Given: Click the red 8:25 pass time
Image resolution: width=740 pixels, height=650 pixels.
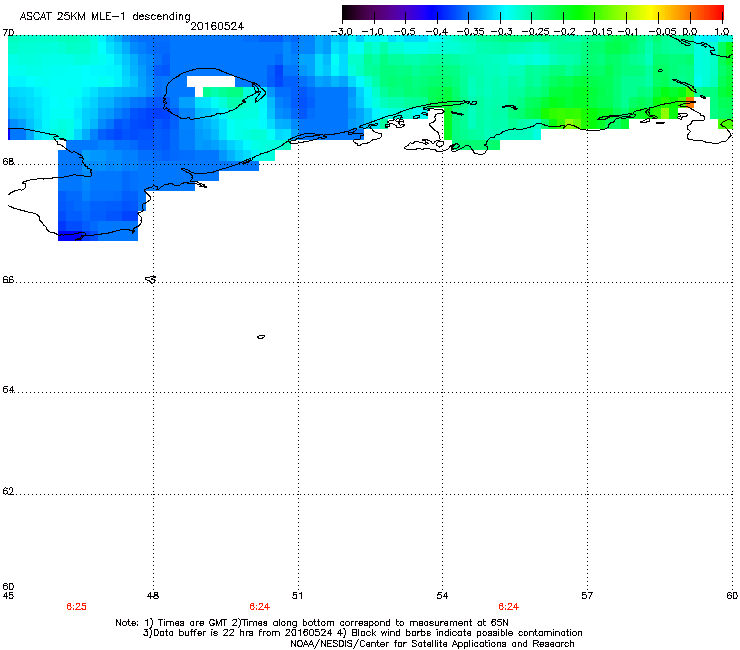Looking at the screenshot, I should click(76, 607).
